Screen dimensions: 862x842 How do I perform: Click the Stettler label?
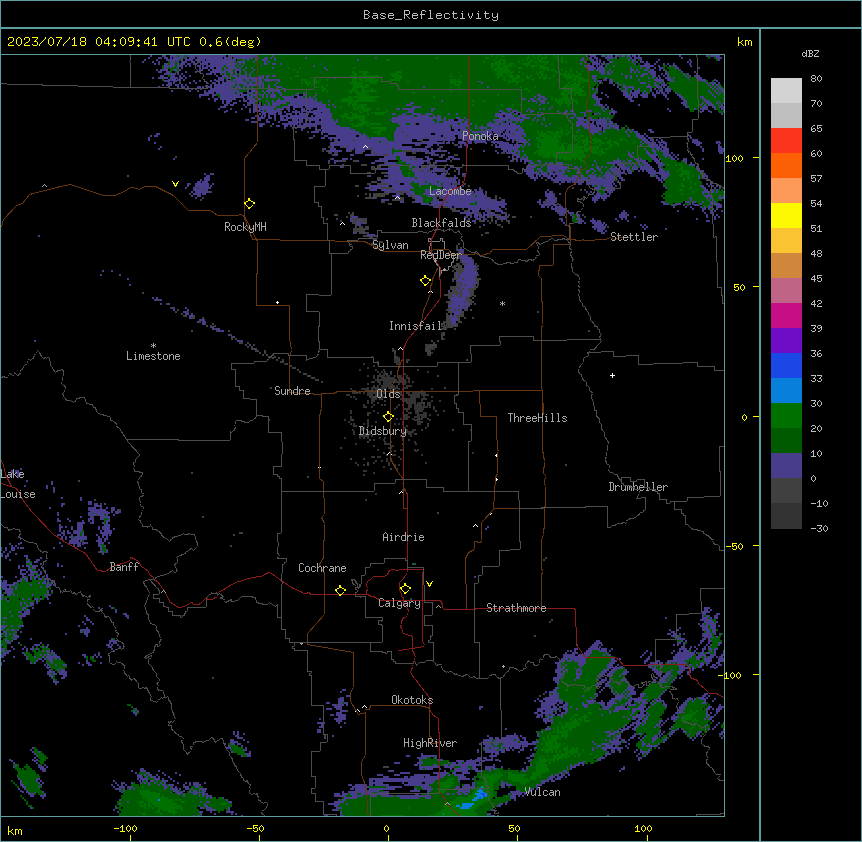[x=634, y=237]
